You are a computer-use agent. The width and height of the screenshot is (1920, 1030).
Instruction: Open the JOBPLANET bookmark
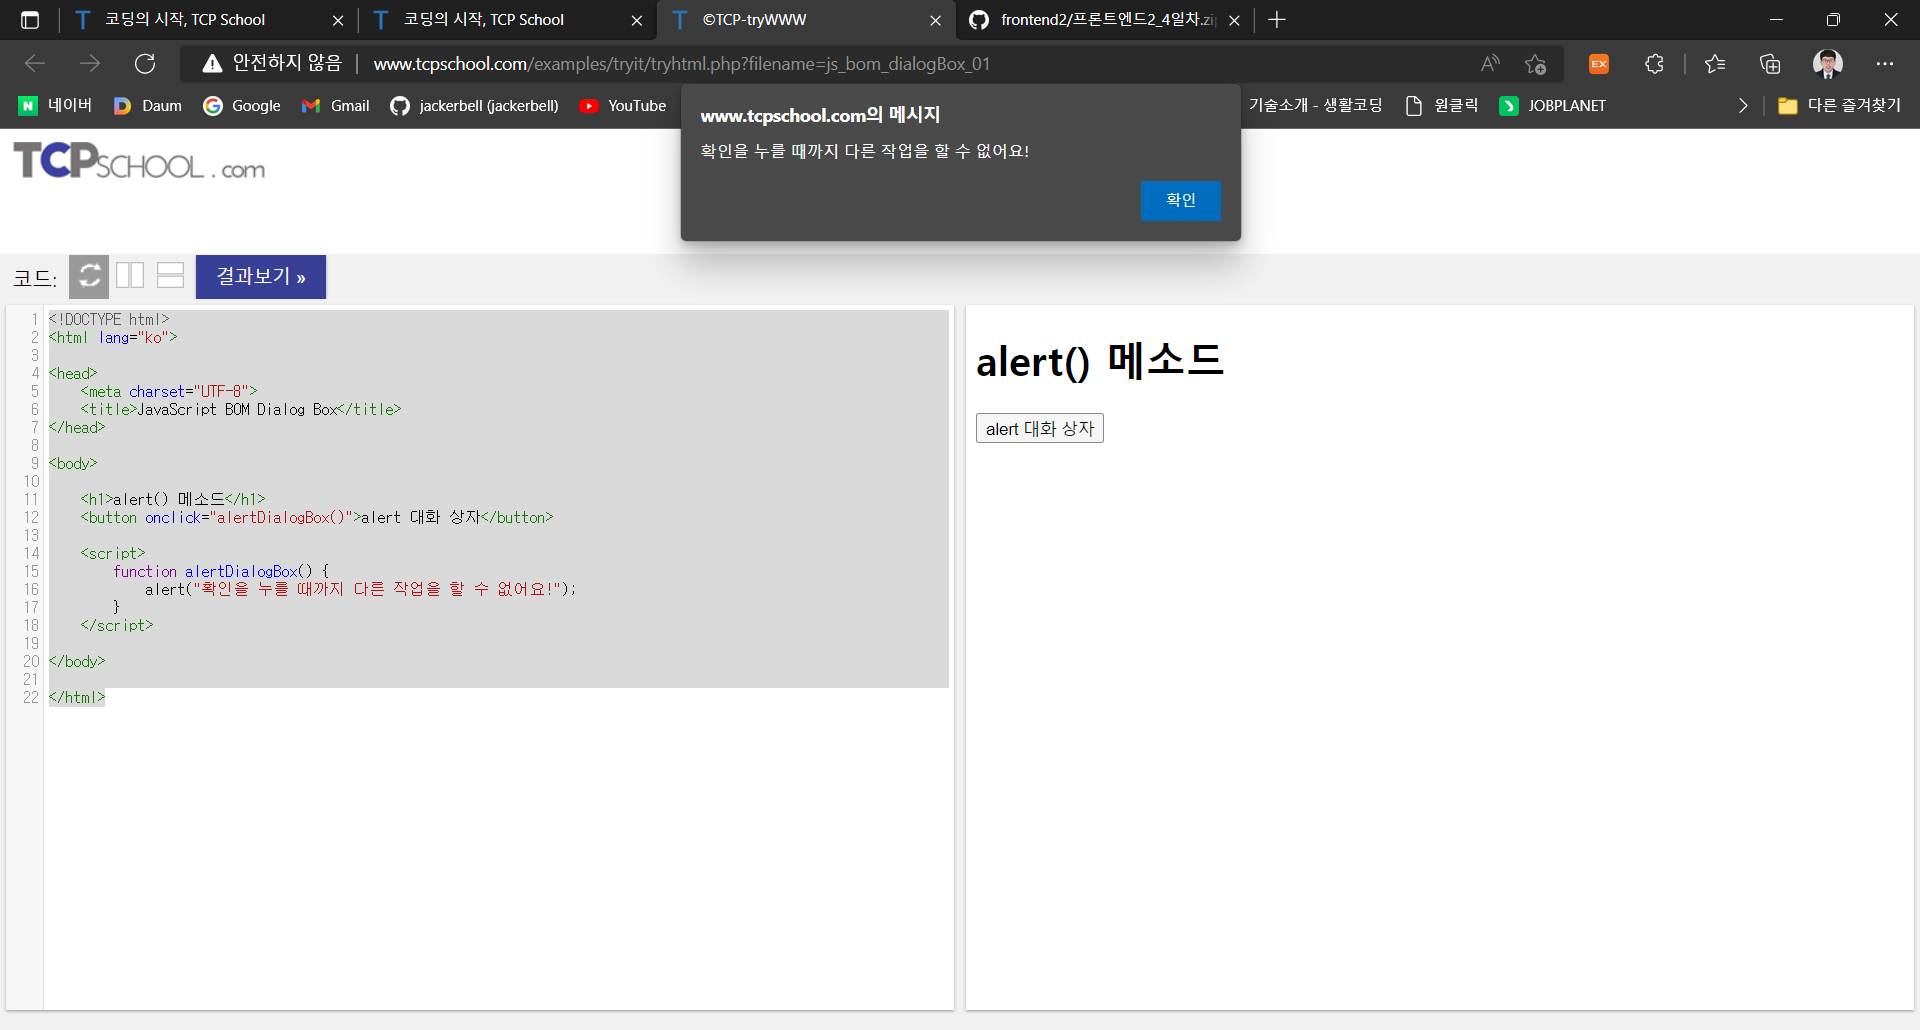(x=1553, y=106)
